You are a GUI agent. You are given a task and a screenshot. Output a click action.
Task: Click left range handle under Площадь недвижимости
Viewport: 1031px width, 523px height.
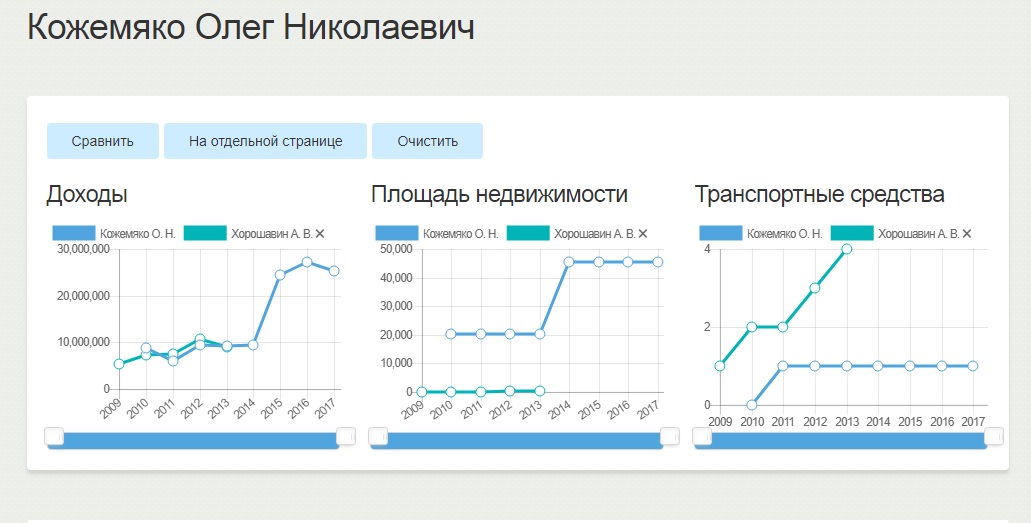379,436
